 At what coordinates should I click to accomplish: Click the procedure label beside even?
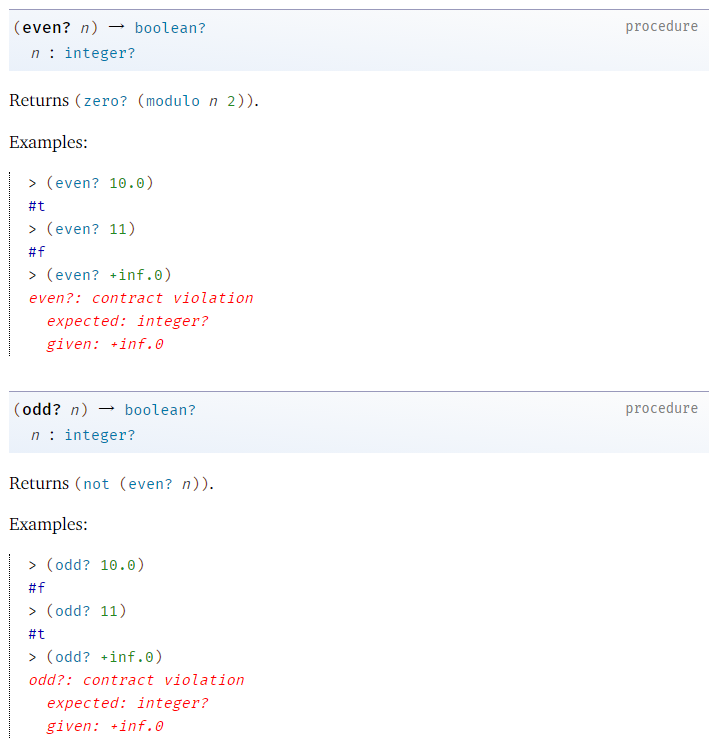tap(661, 26)
